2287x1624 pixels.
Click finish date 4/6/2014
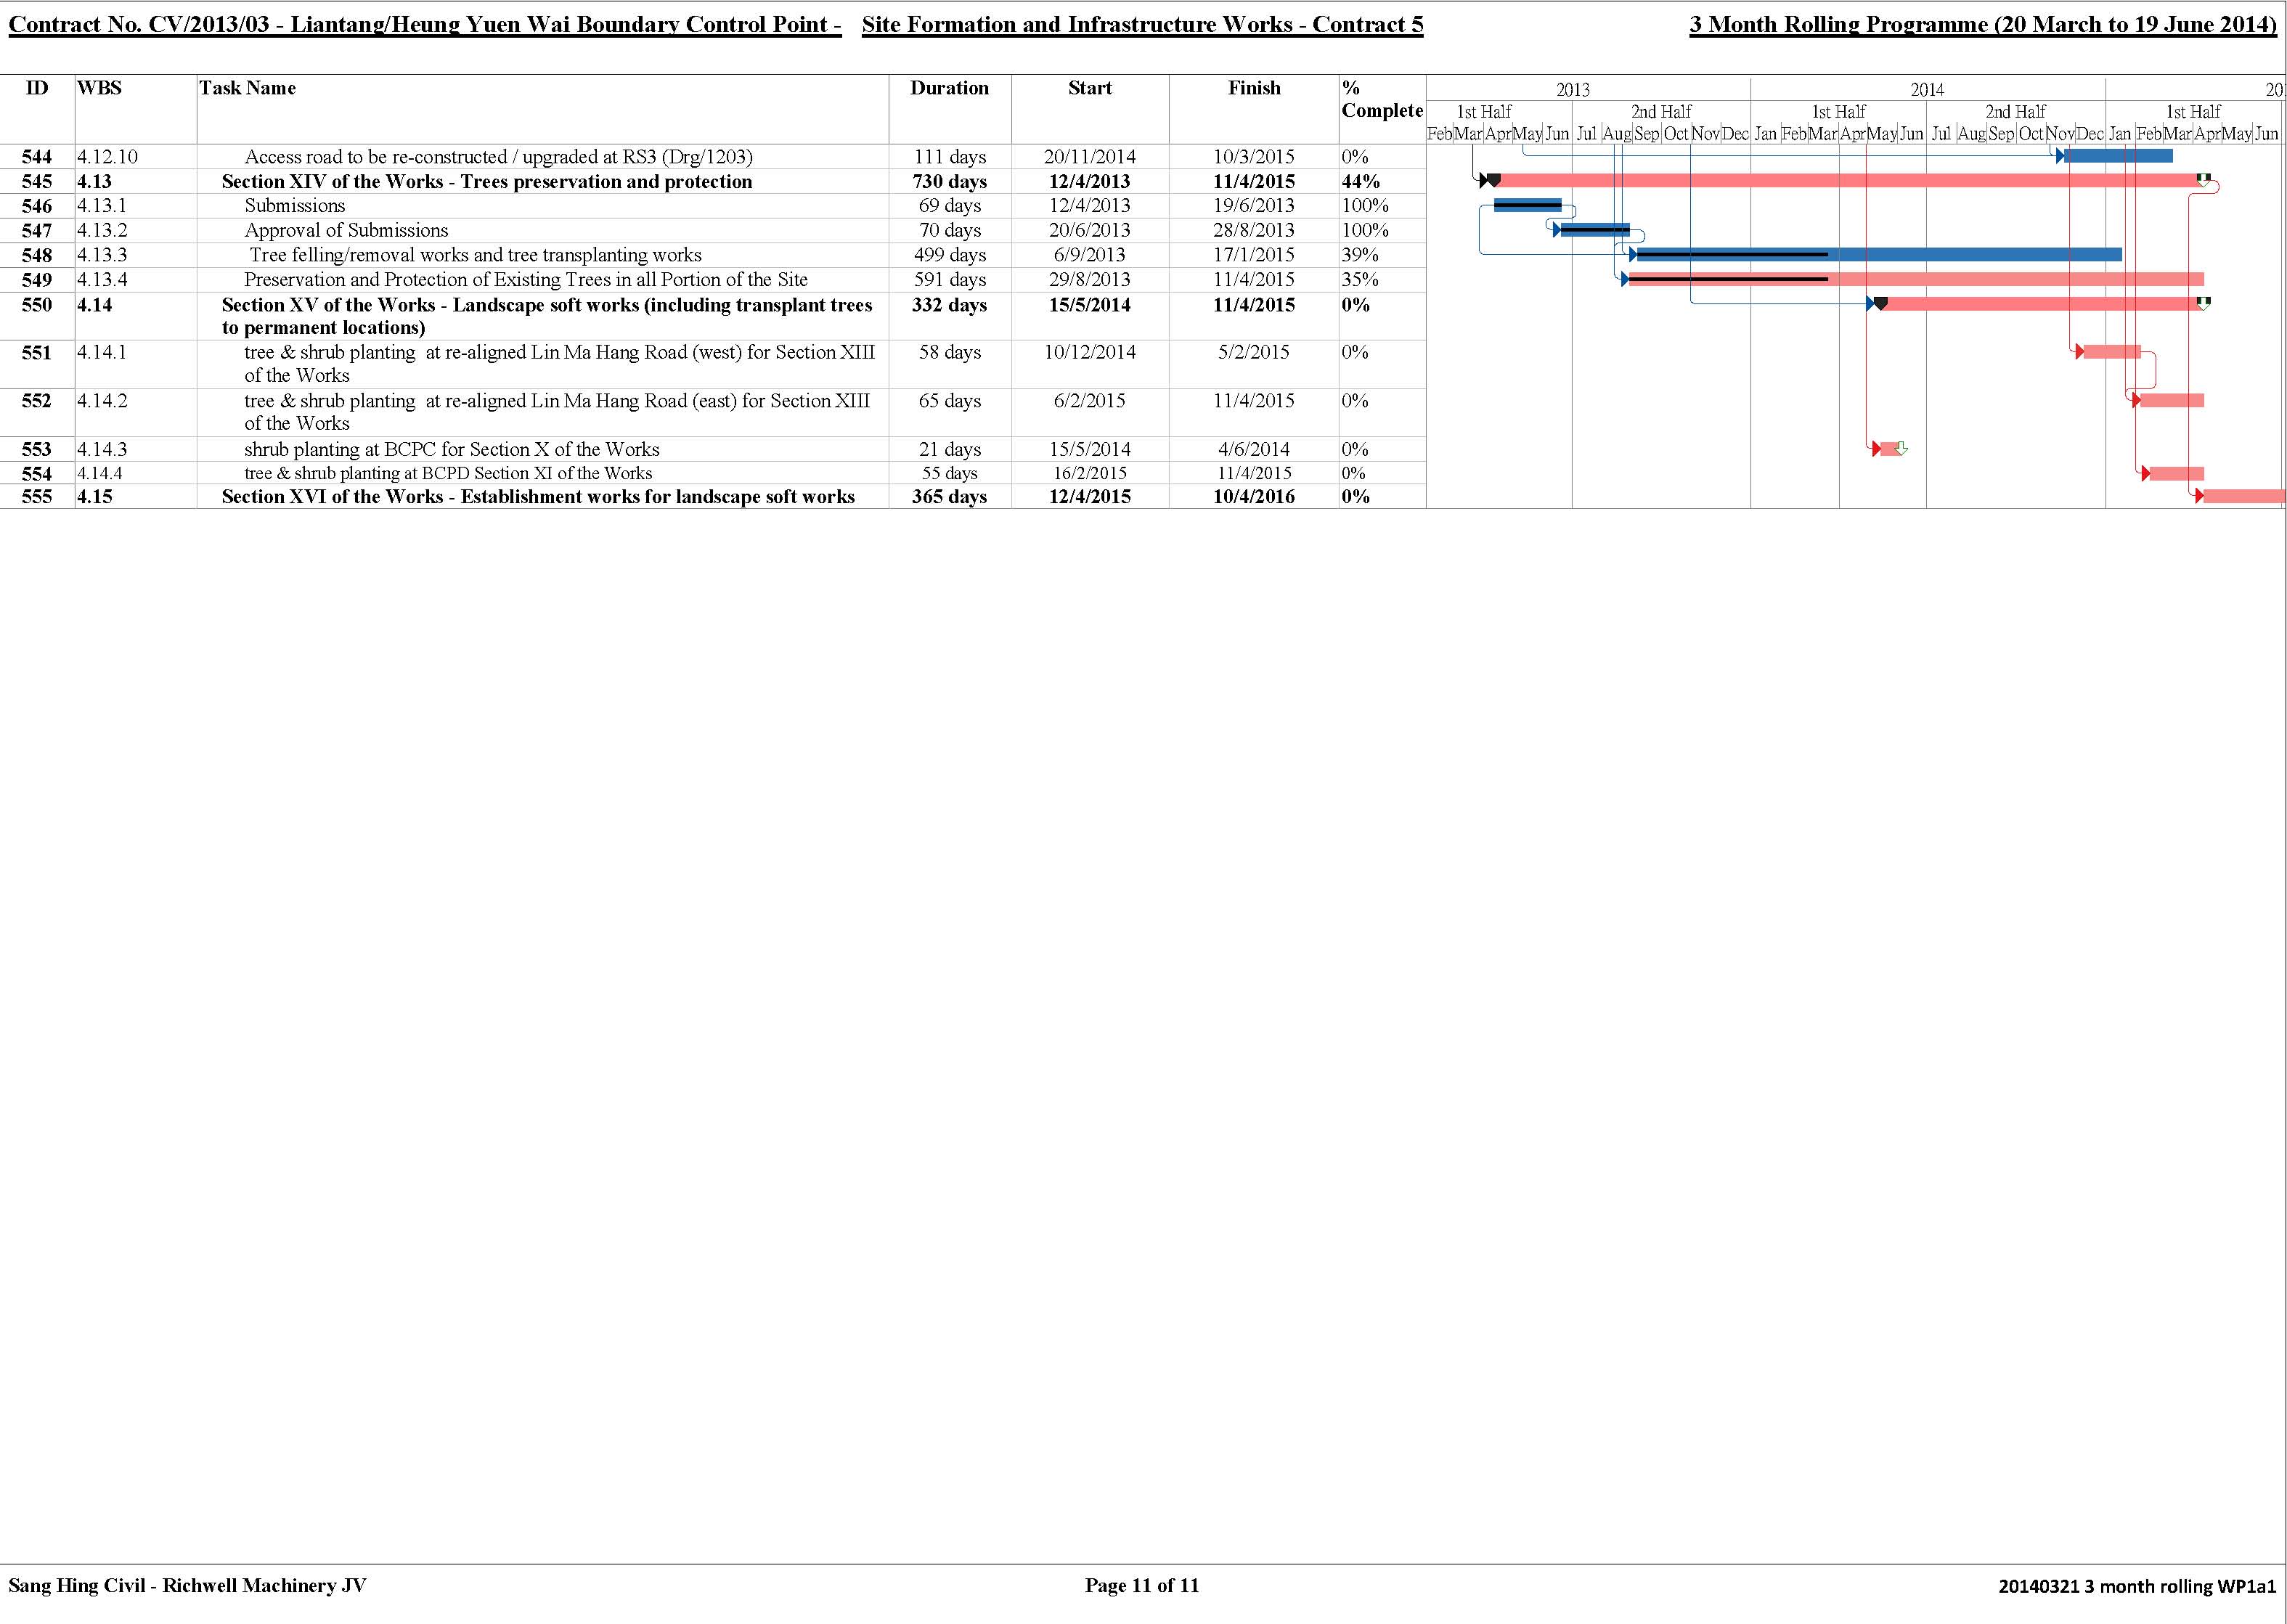1253,449
